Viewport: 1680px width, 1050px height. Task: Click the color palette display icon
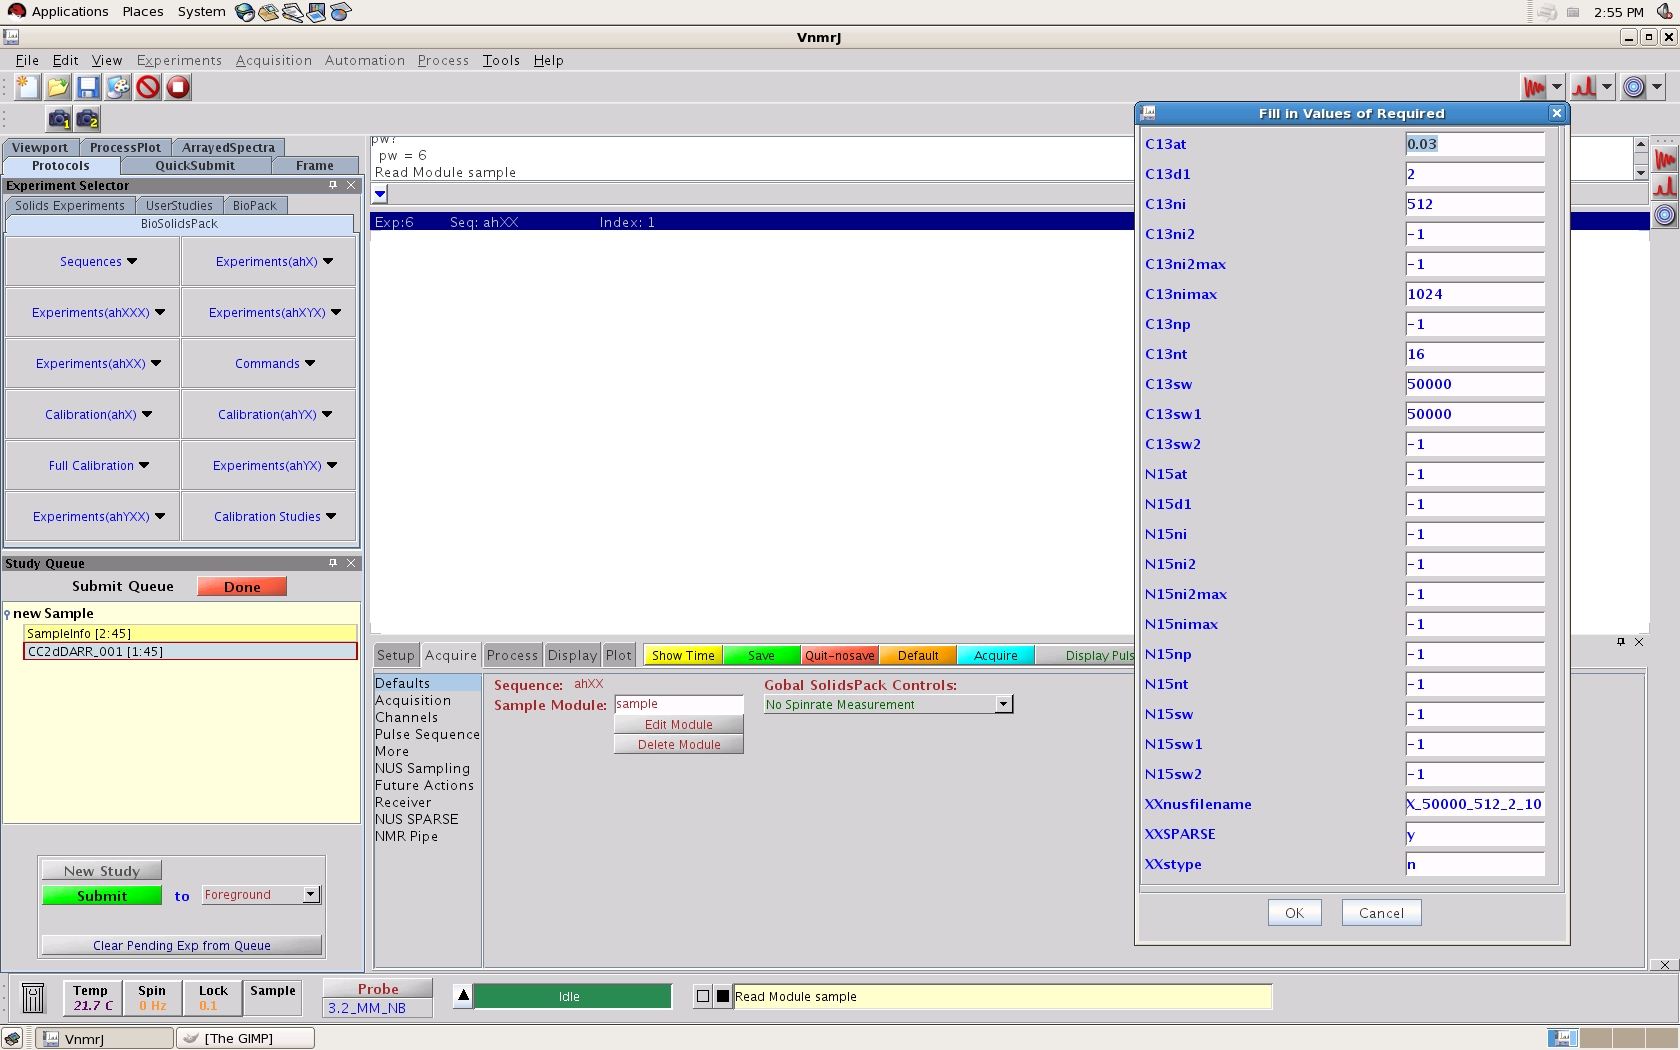[118, 87]
